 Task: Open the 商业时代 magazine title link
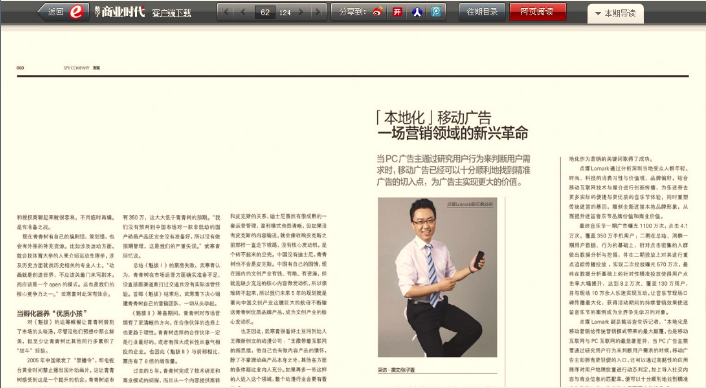(120, 12)
